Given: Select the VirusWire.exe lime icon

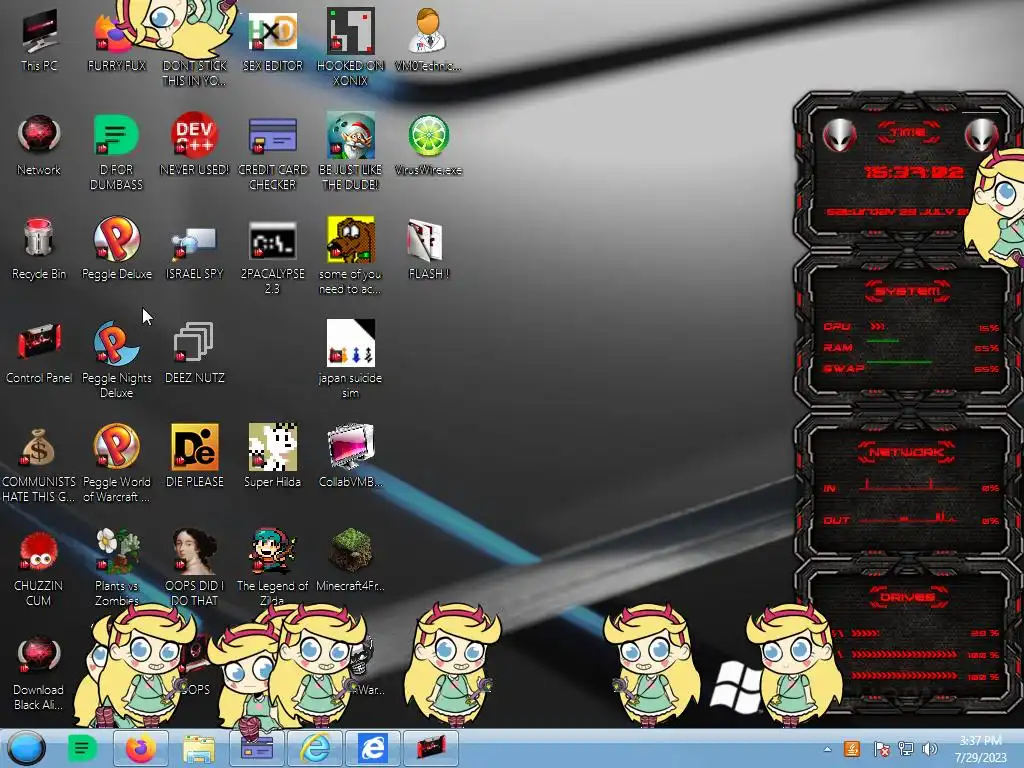Looking at the screenshot, I should pyautogui.click(x=428, y=135).
